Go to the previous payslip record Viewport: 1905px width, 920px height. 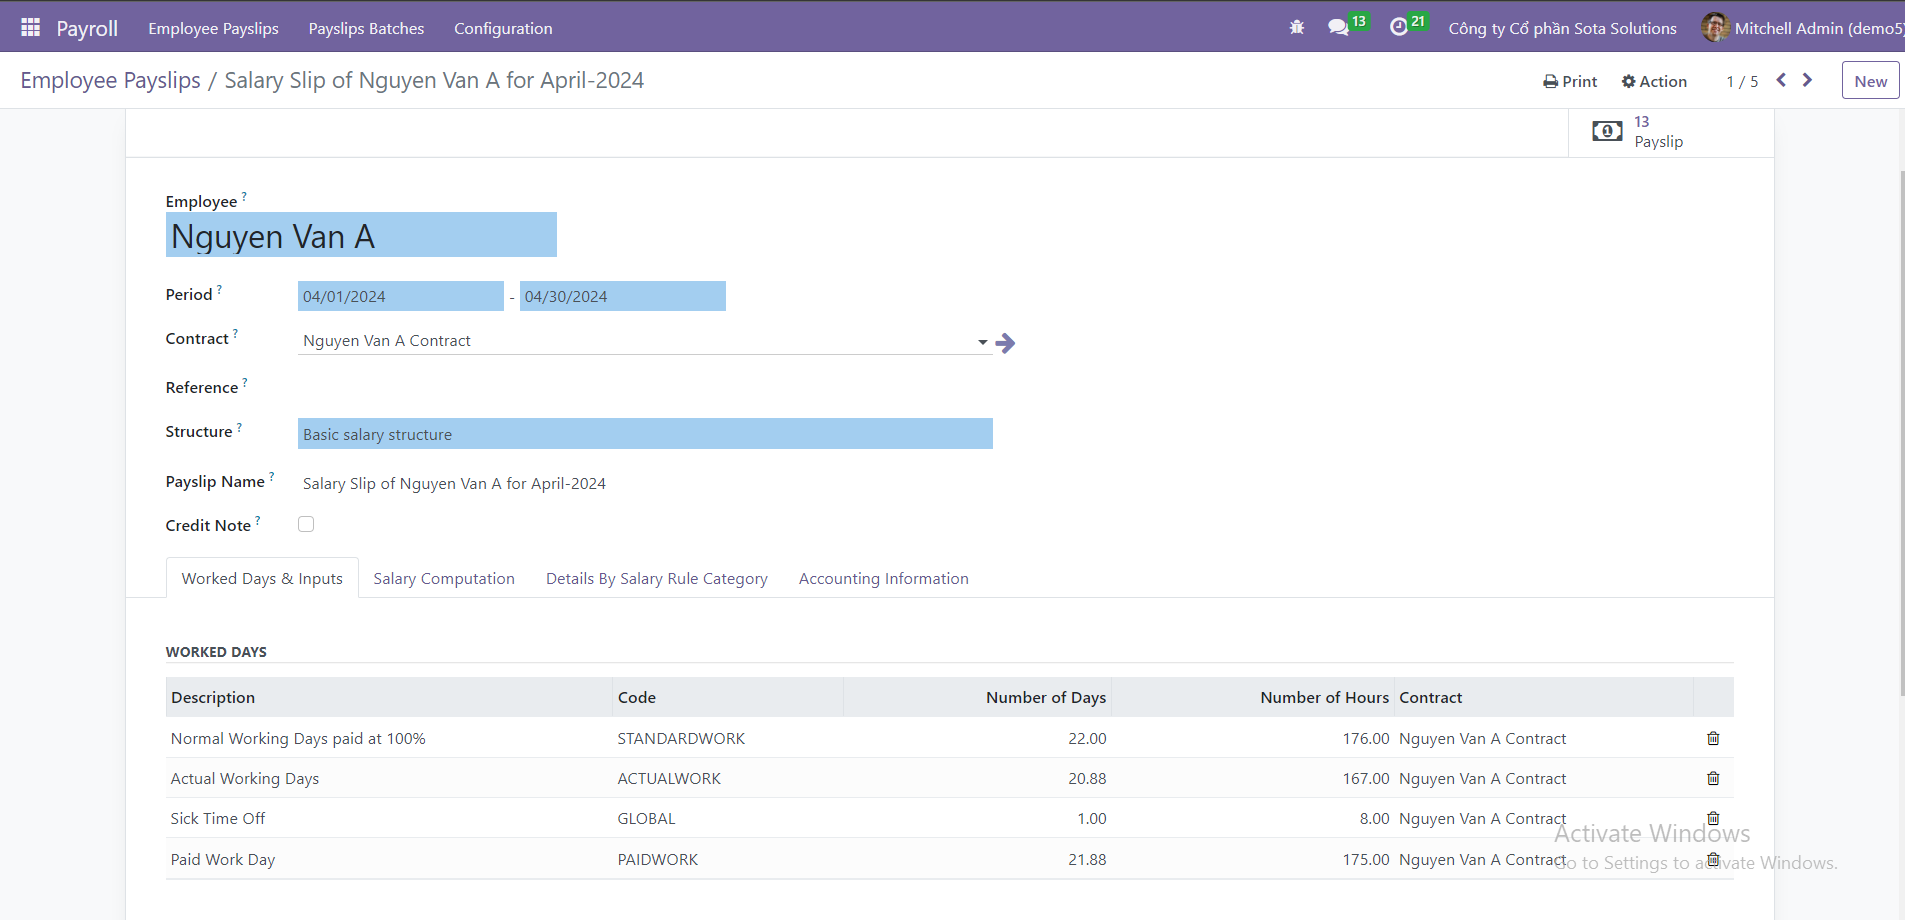pyautogui.click(x=1781, y=80)
